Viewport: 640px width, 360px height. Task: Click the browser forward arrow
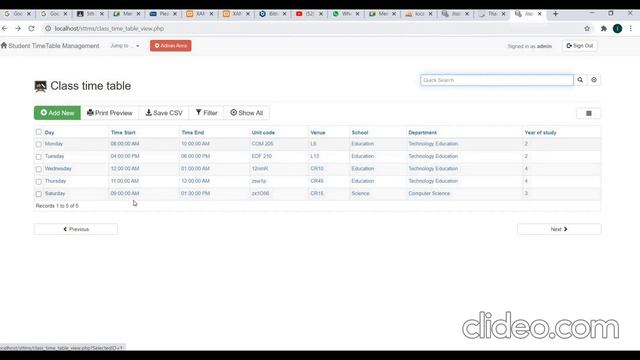[x=18, y=29]
